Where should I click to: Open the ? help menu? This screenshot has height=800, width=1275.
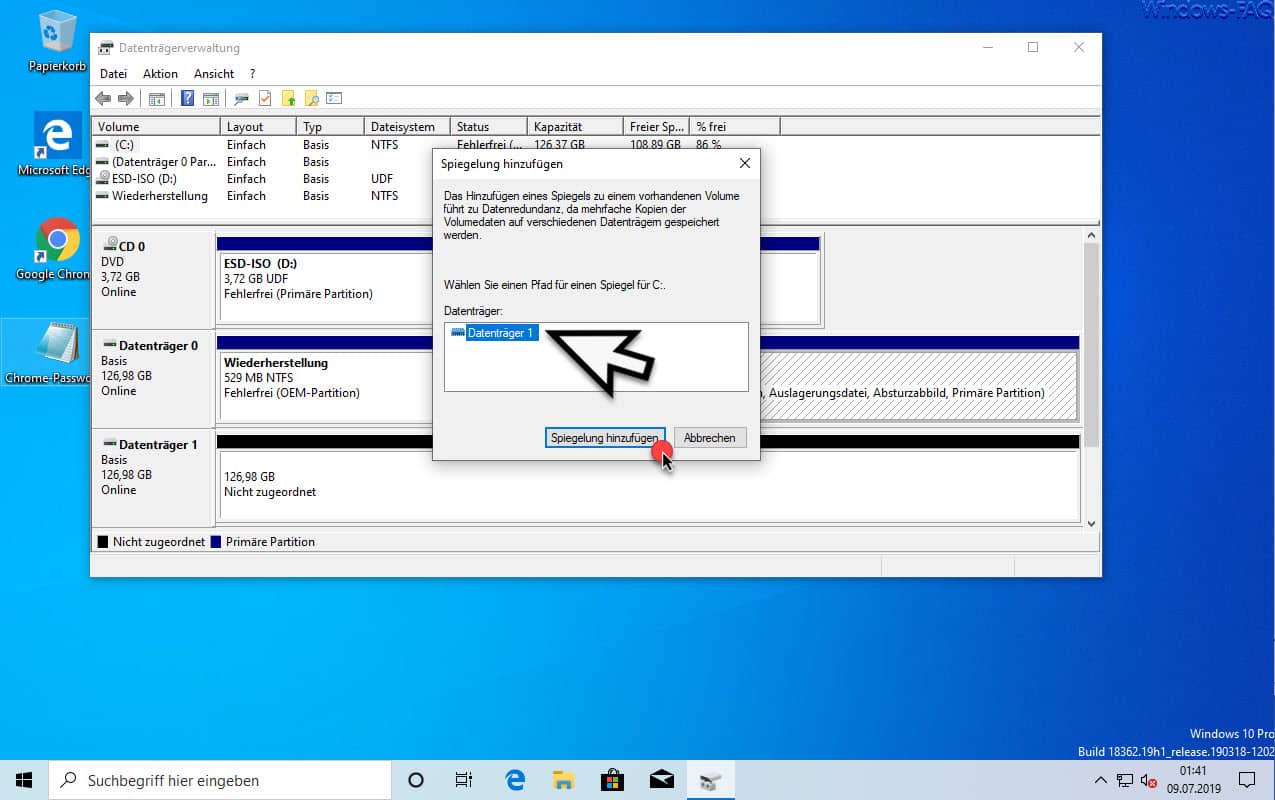pos(252,74)
